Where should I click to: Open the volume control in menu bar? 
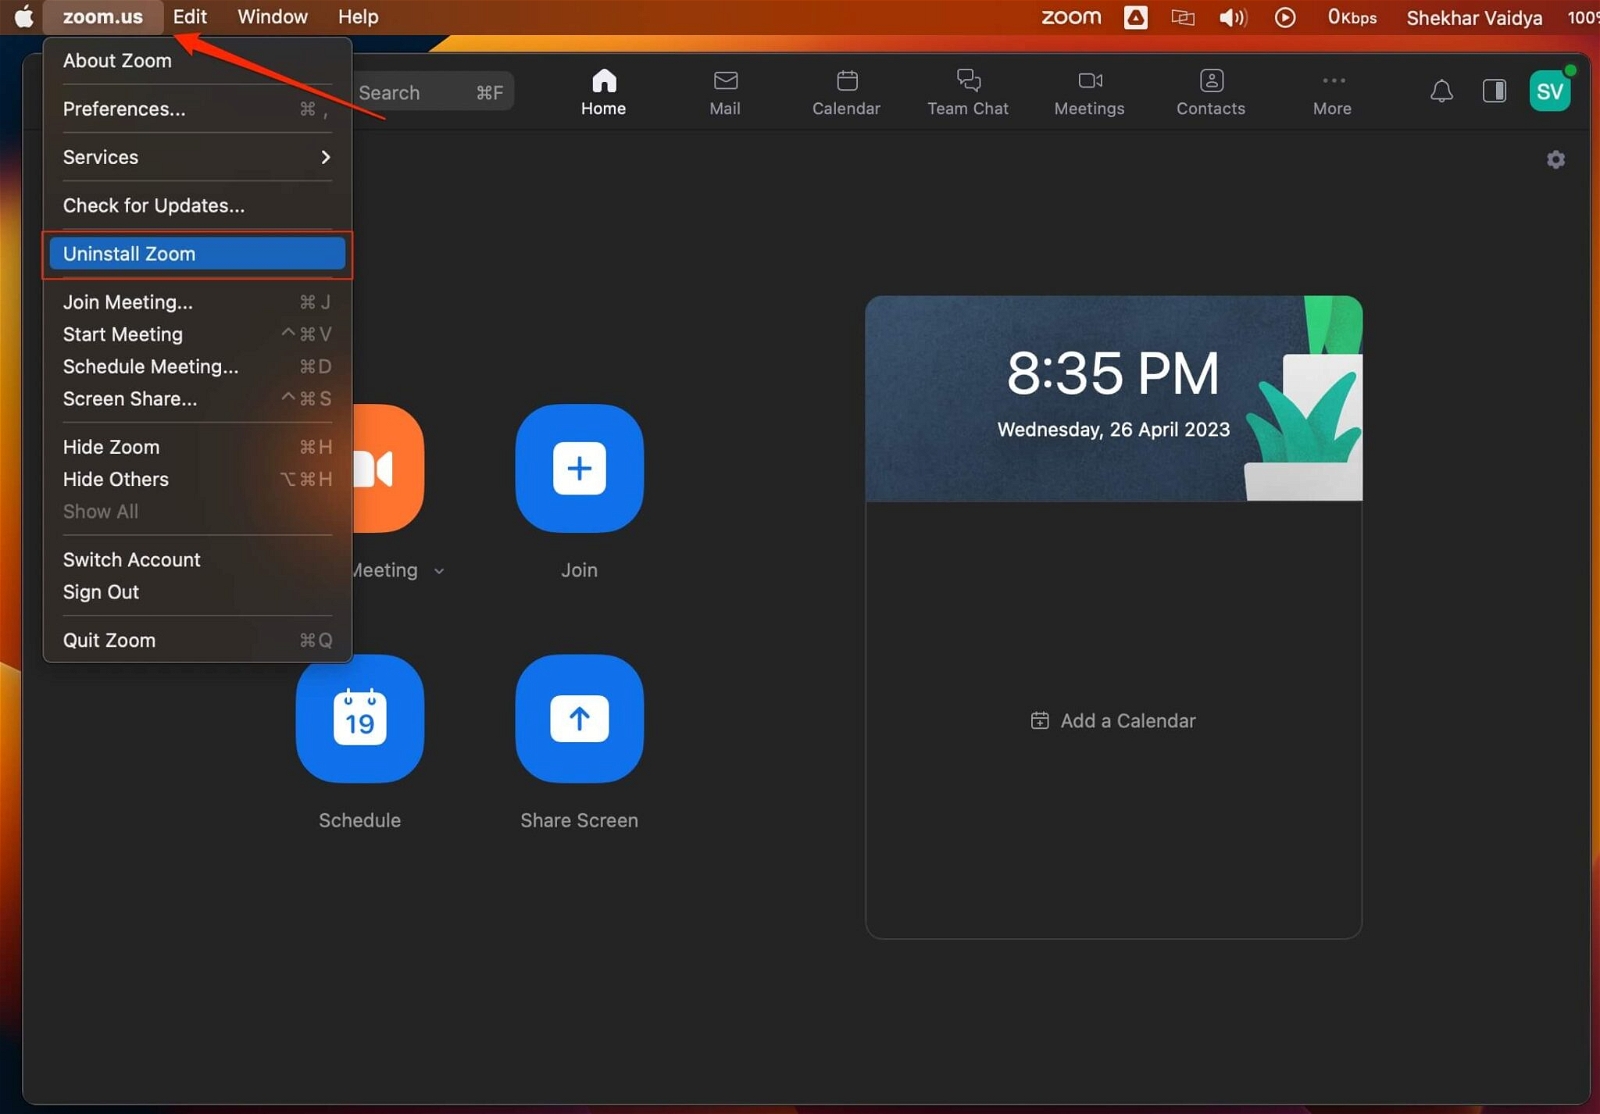pyautogui.click(x=1233, y=17)
